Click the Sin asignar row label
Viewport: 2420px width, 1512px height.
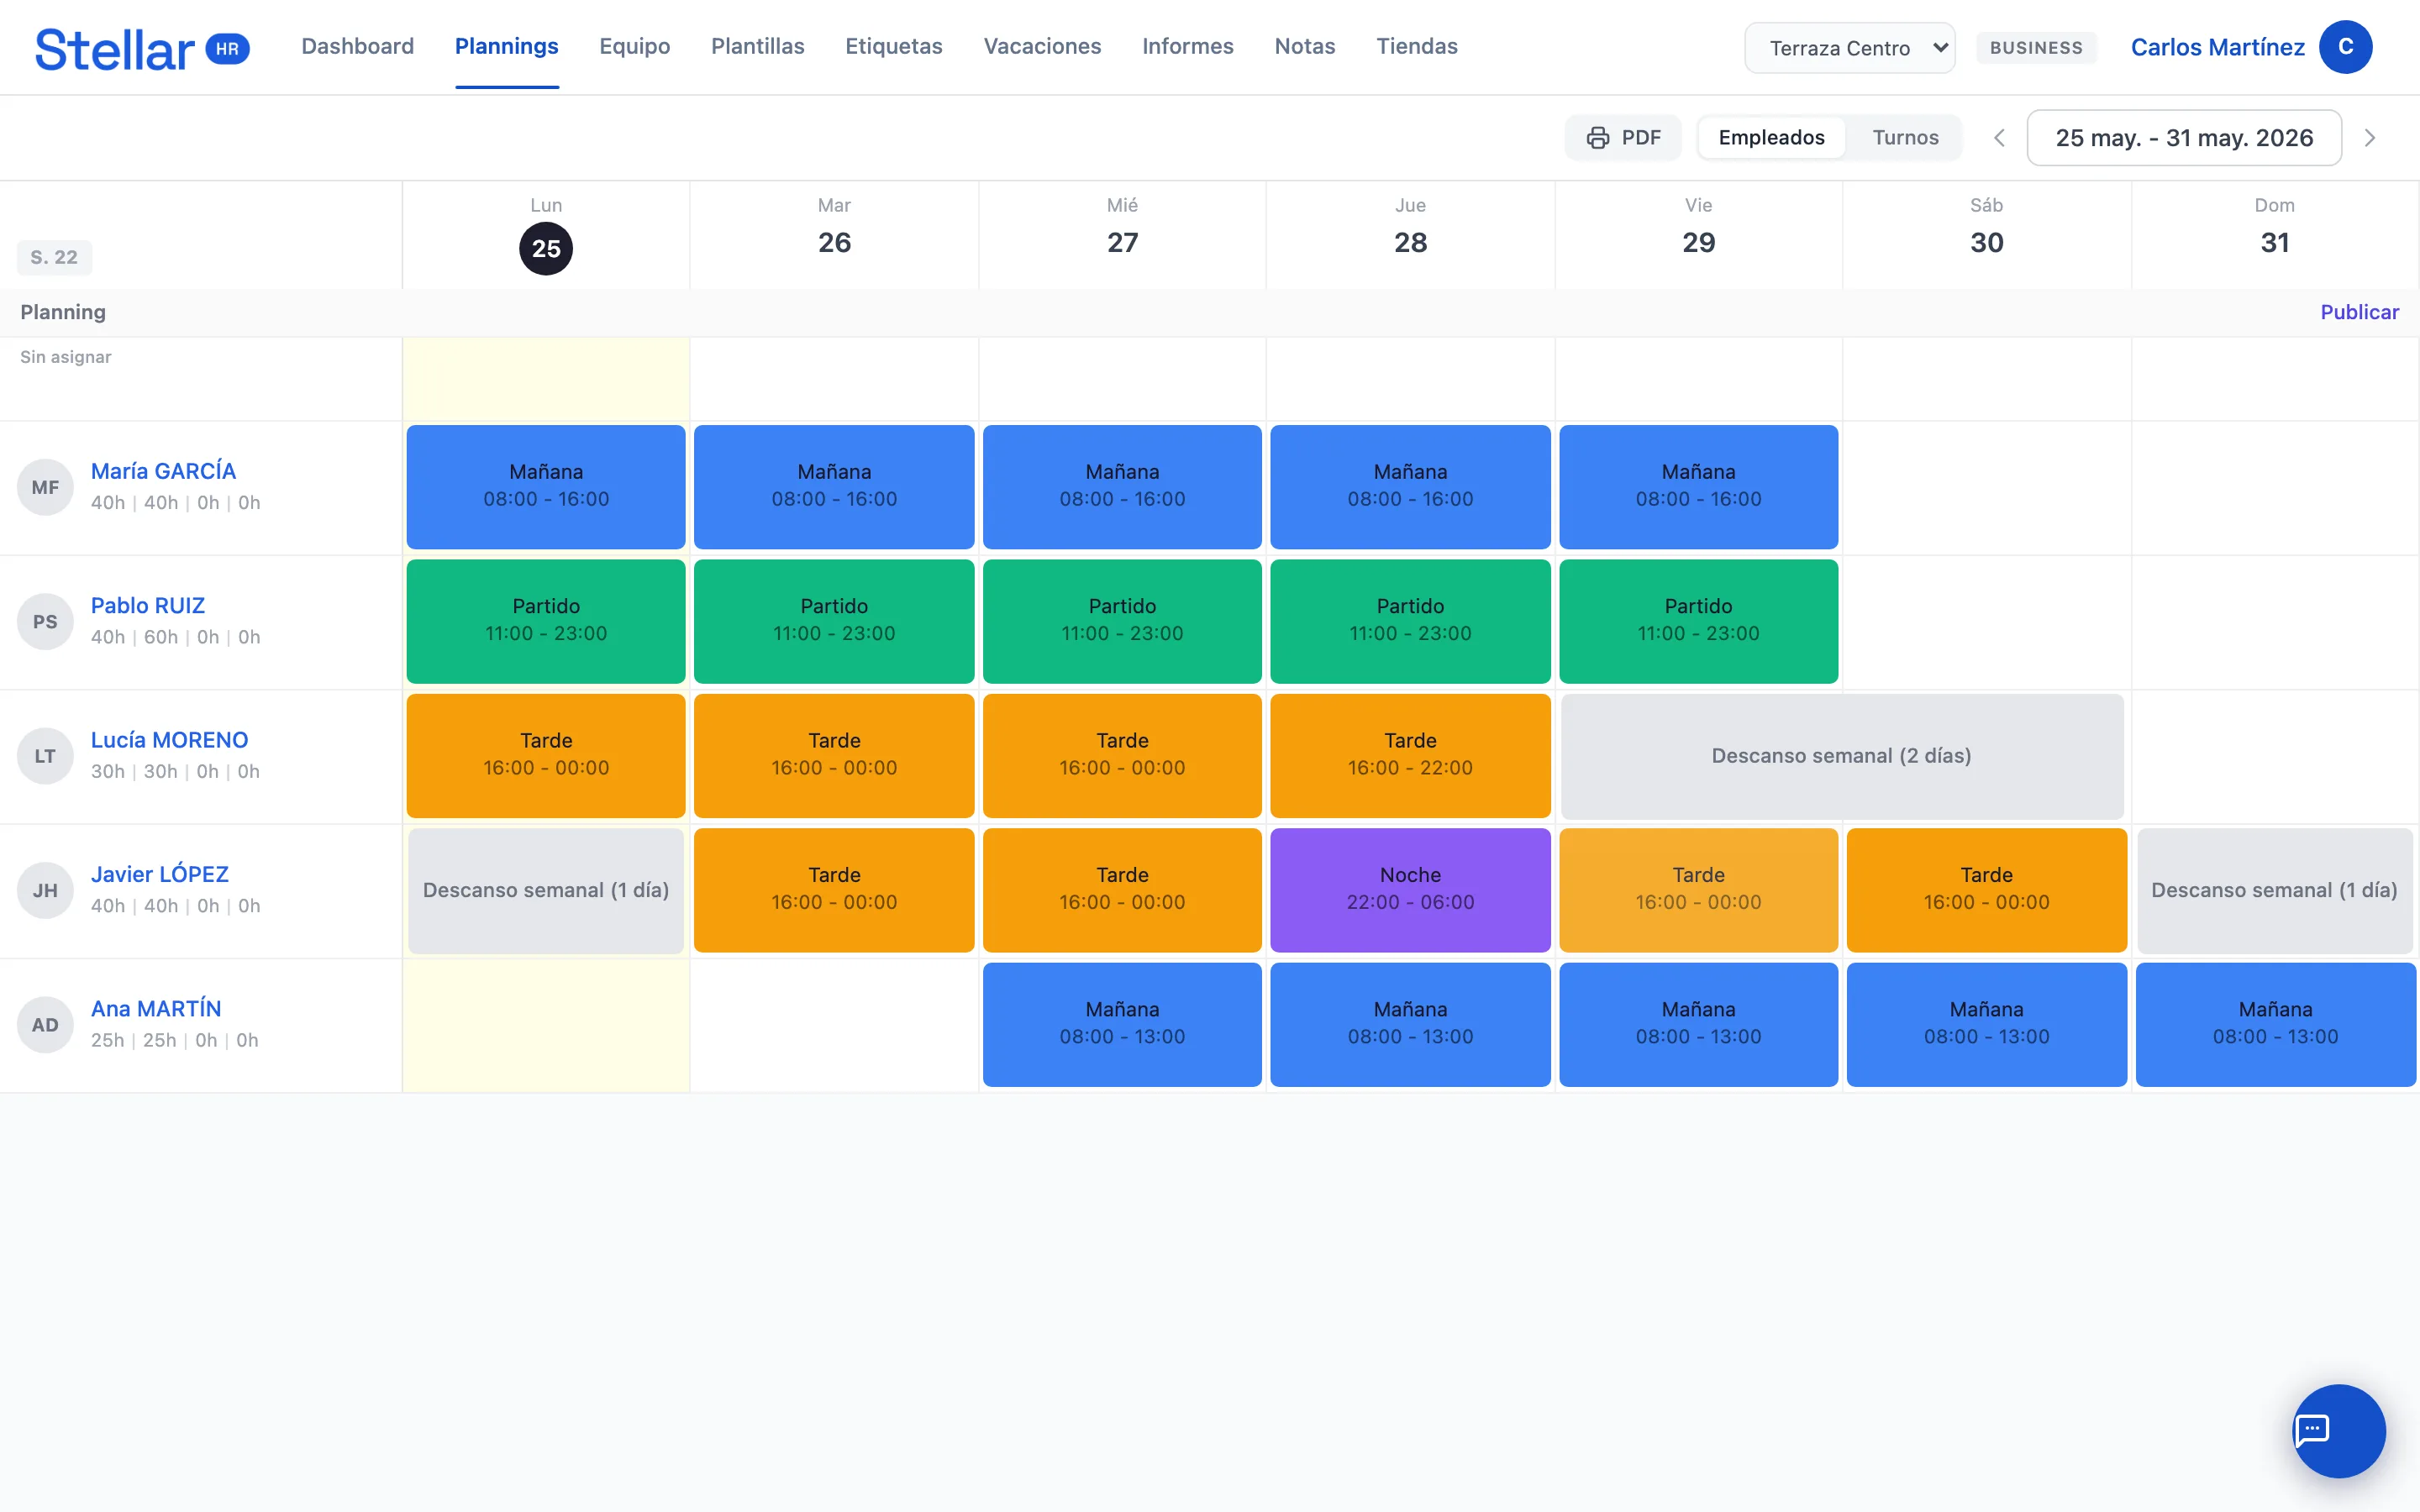click(x=66, y=357)
